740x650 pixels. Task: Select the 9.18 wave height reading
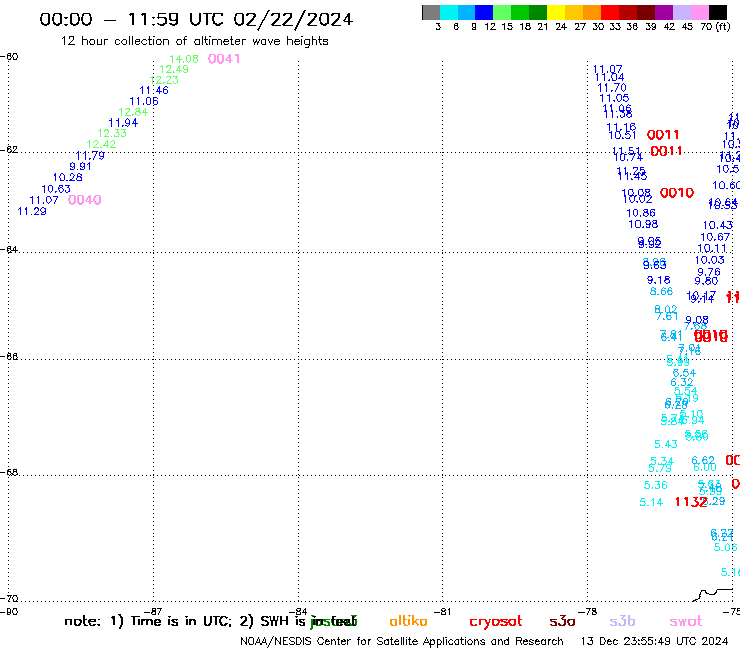658,280
